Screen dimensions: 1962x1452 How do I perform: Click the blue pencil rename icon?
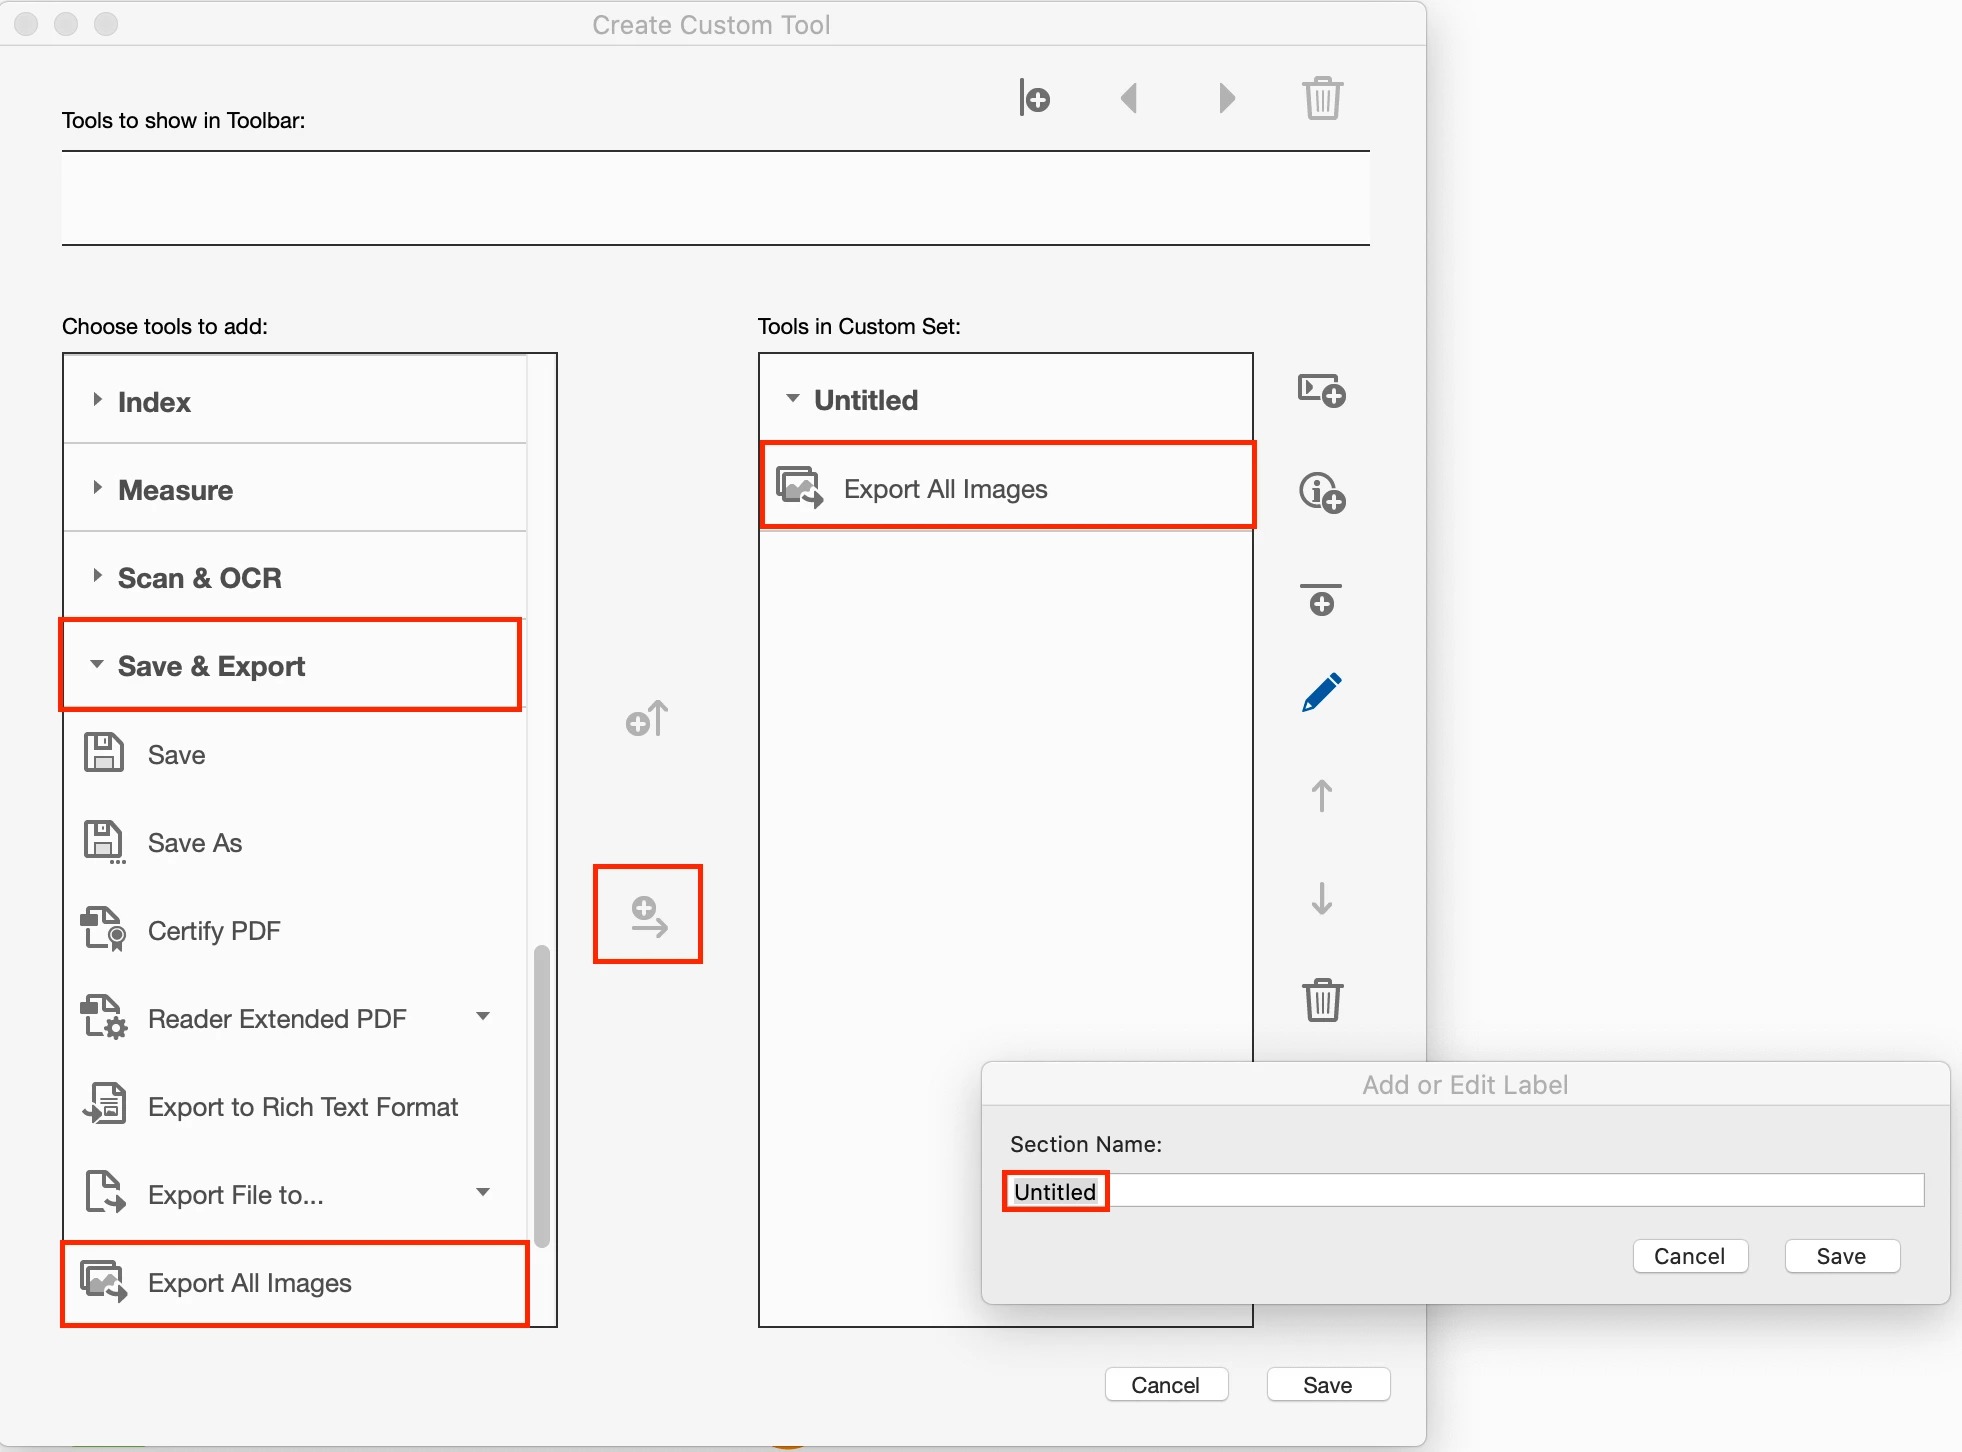[x=1321, y=693]
